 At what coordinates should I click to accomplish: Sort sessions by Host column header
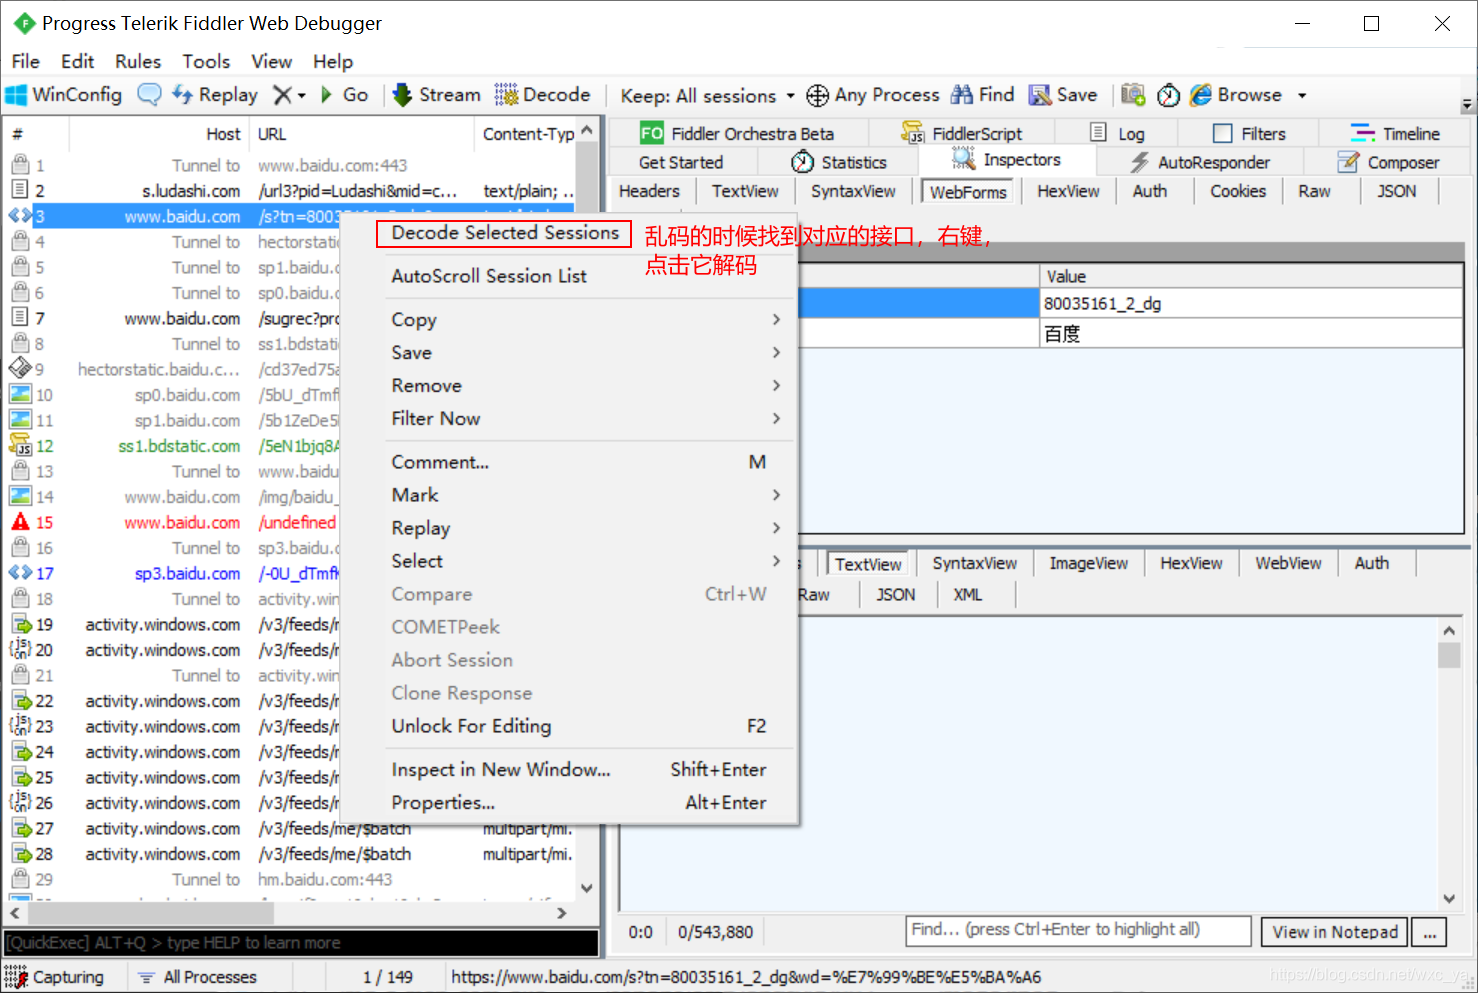click(x=158, y=134)
